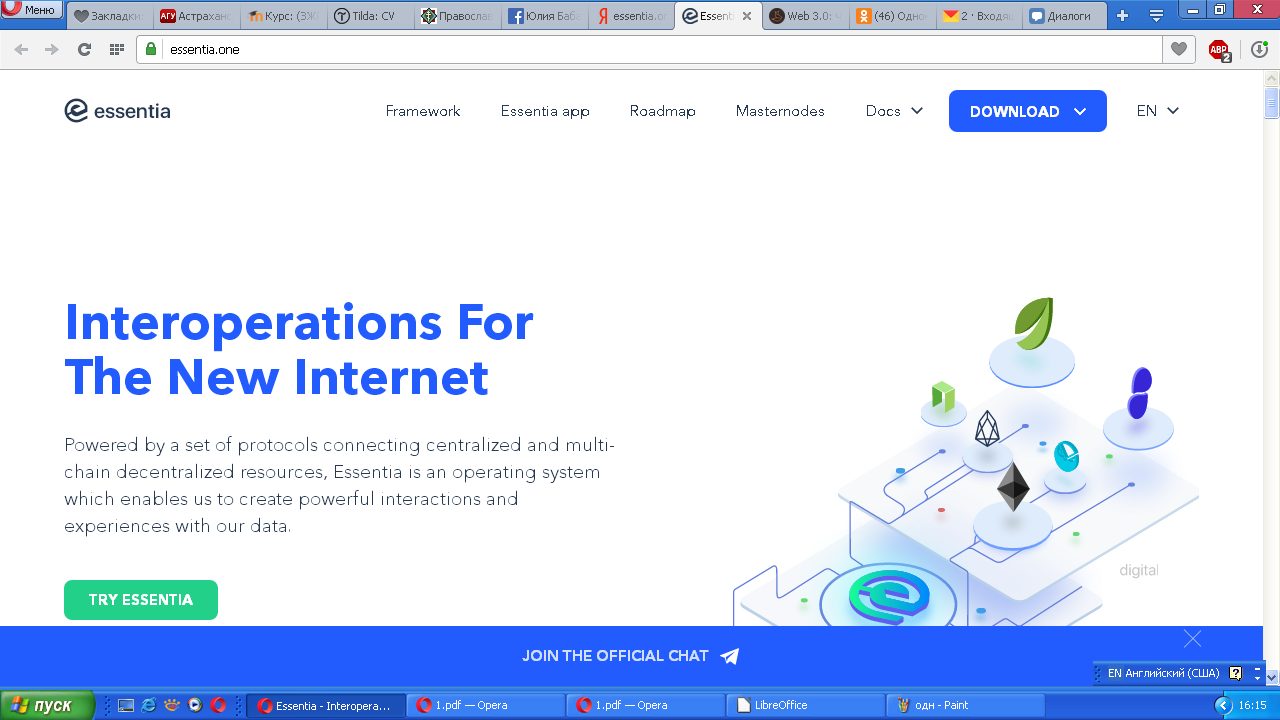Open first 1.pdf — Opera taskbar item
This screenshot has height=720, width=1280.
point(486,705)
